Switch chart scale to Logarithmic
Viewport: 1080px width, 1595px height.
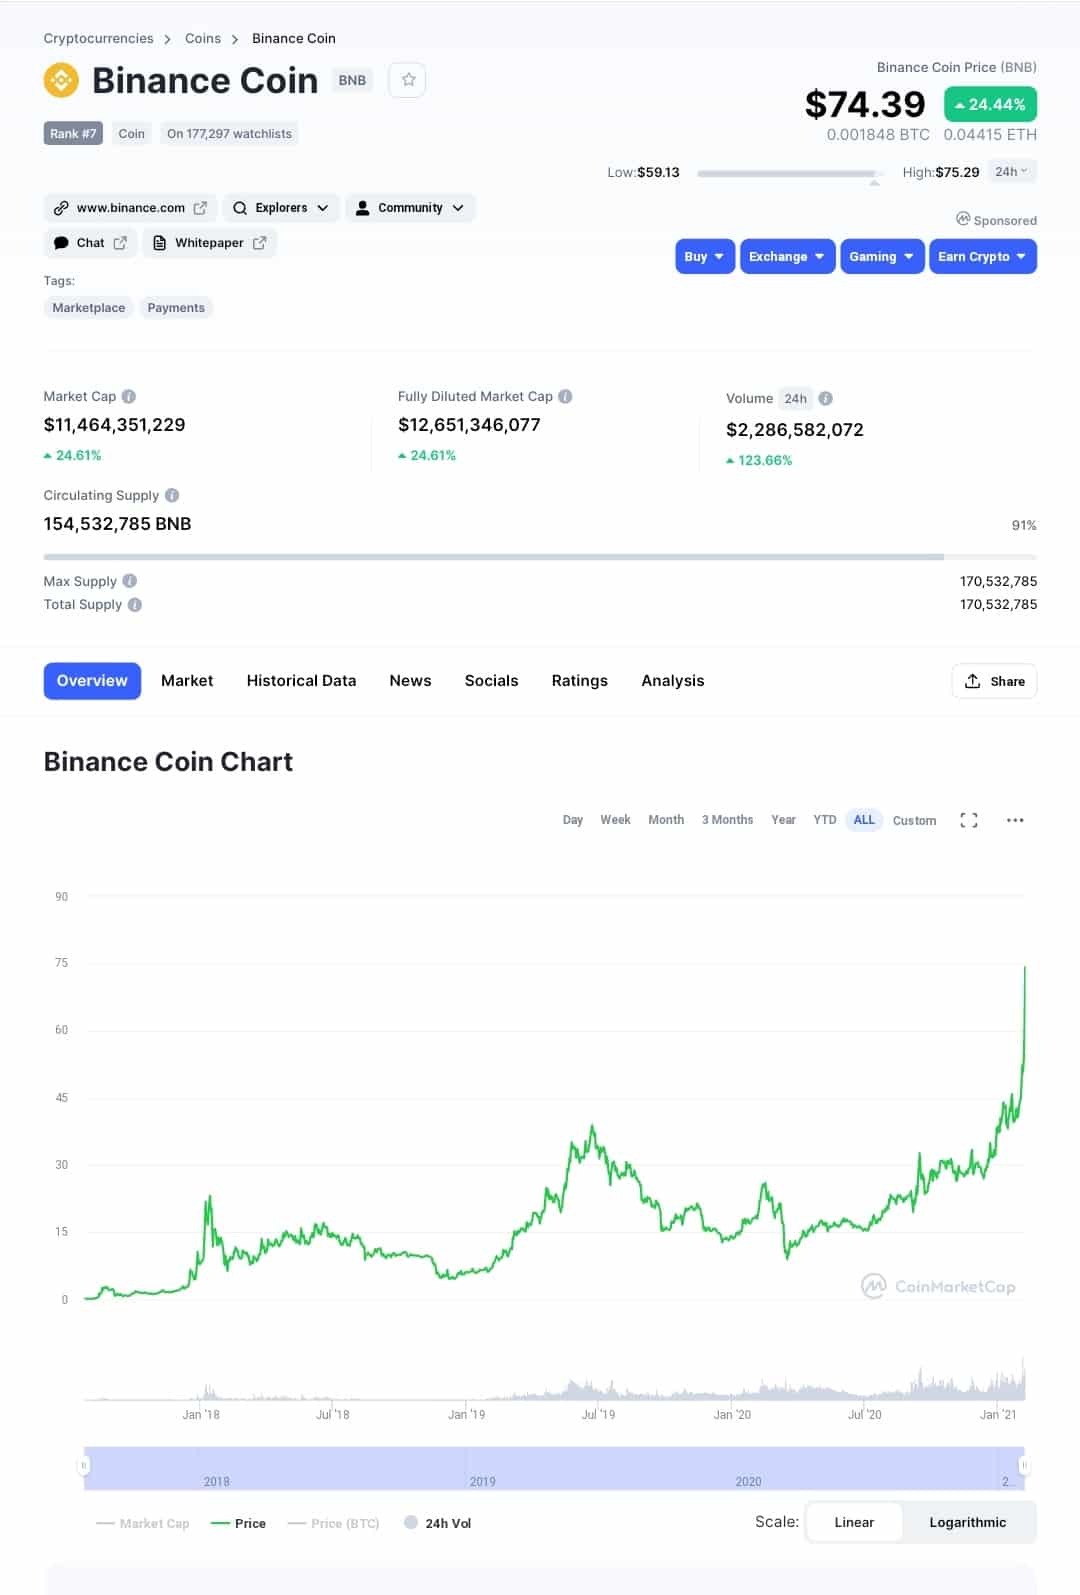point(967,1522)
